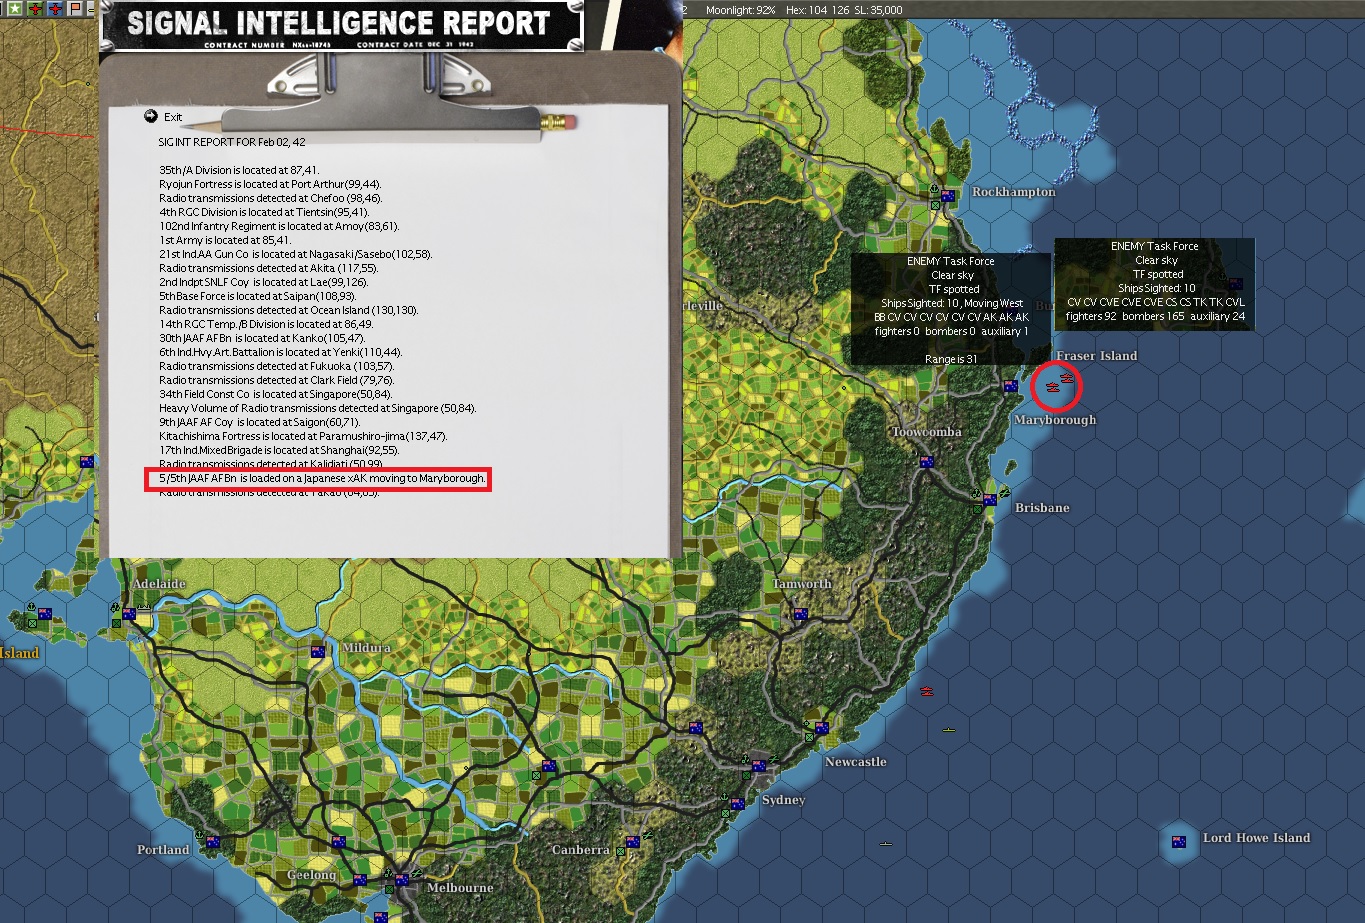
Task: Exit the Signal Intelligence Report
Action: (173, 117)
